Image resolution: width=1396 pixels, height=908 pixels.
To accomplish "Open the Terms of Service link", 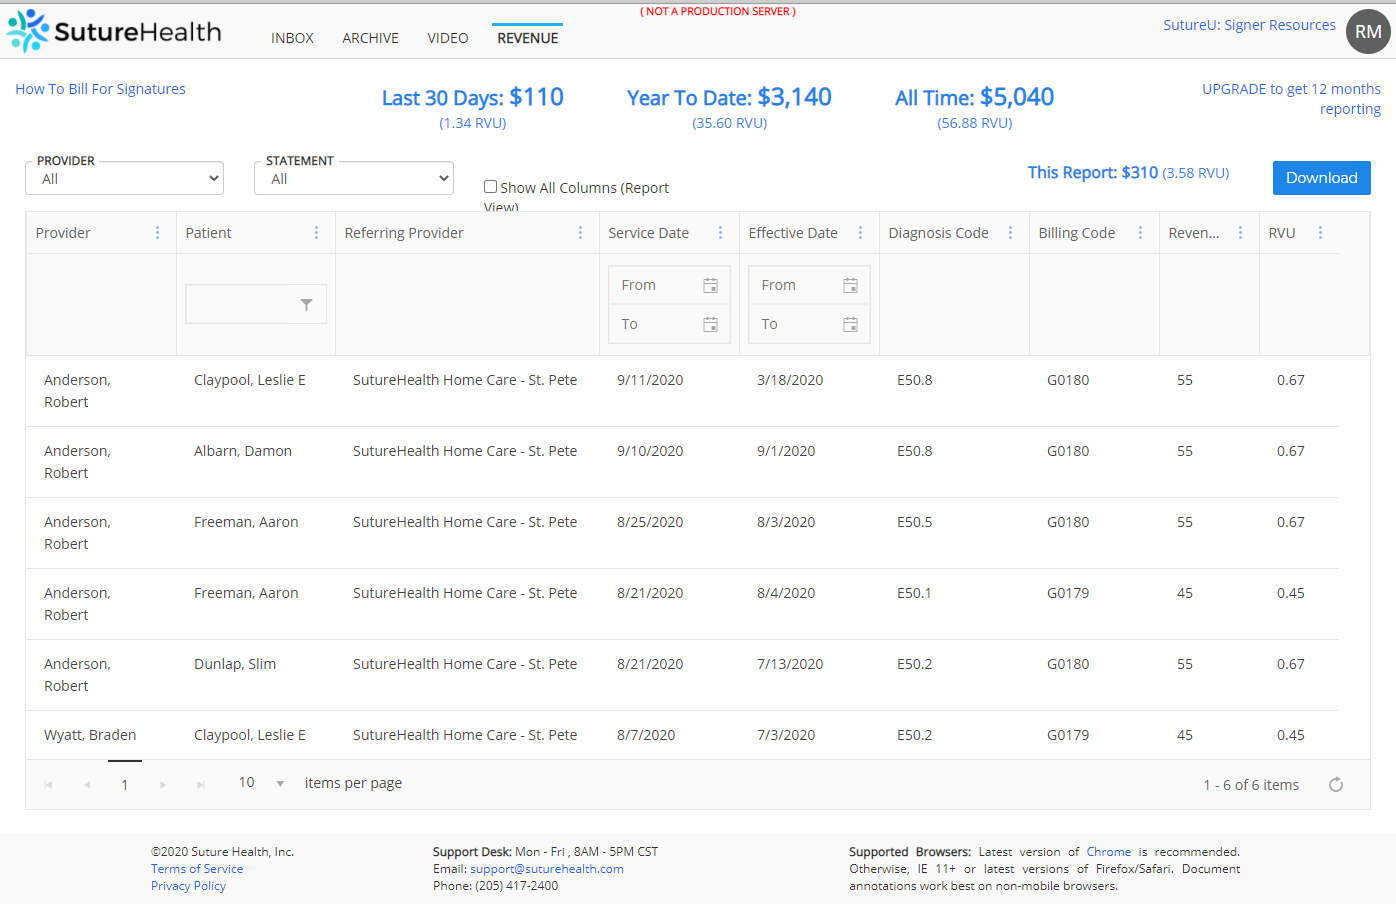I will pyautogui.click(x=197, y=869).
